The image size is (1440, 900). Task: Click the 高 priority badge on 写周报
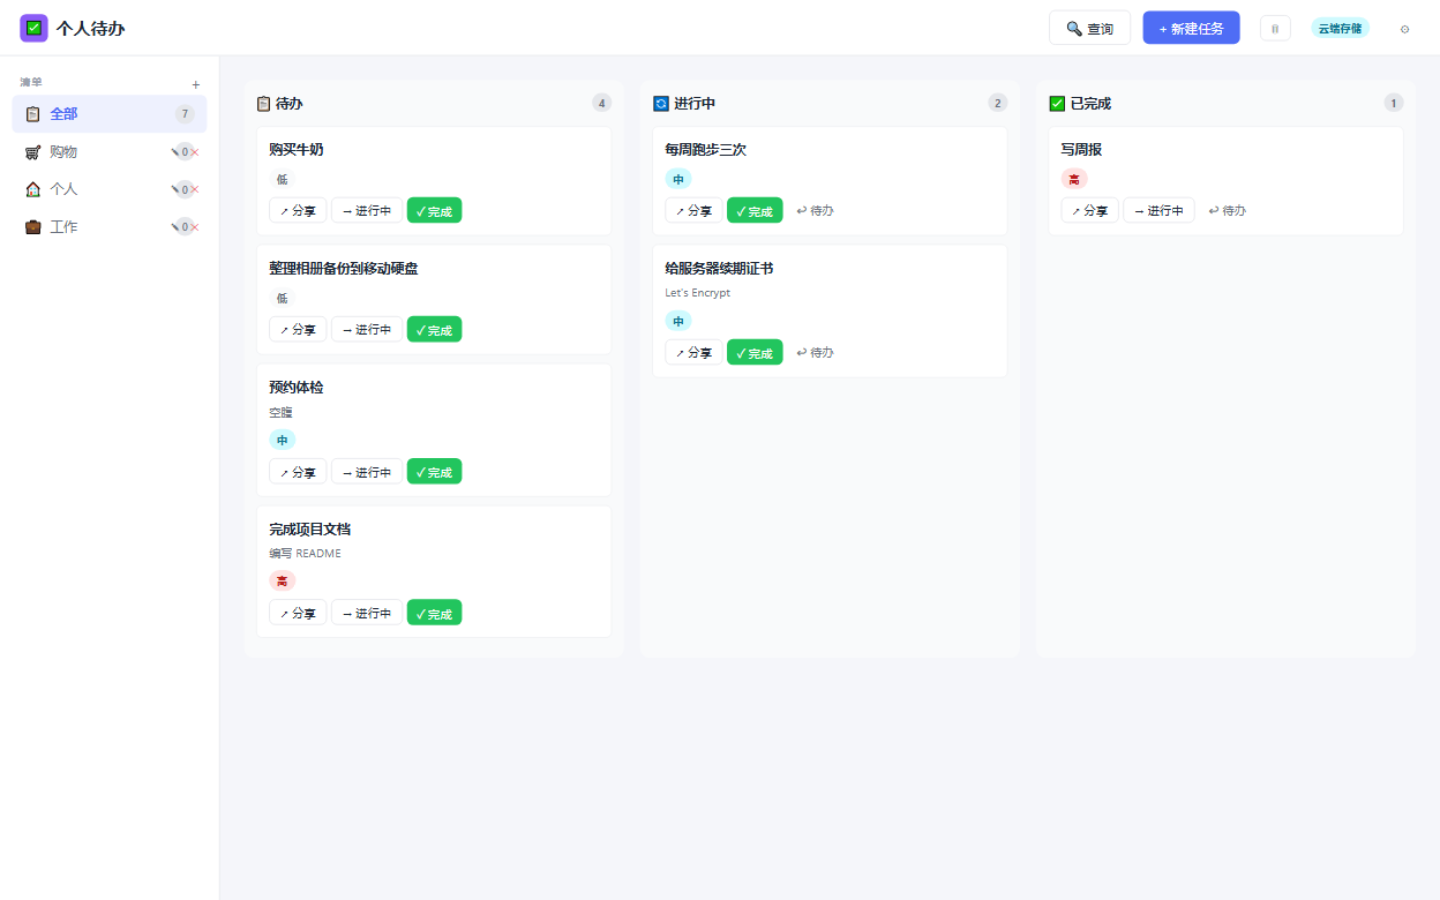pyautogui.click(x=1074, y=179)
